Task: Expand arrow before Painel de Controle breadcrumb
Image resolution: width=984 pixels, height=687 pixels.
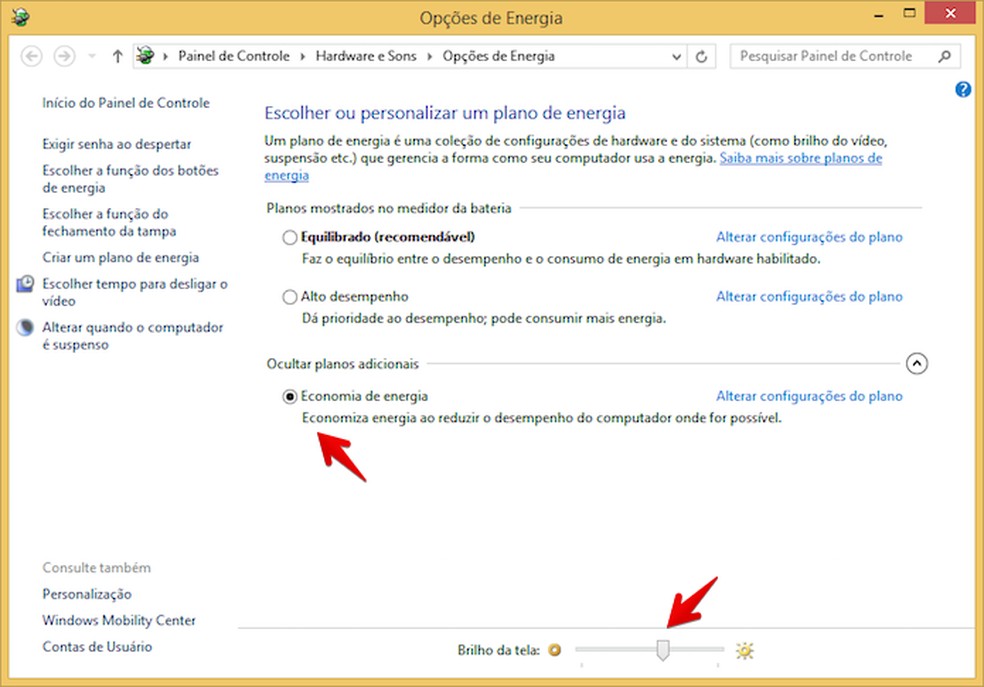Action: pos(166,56)
